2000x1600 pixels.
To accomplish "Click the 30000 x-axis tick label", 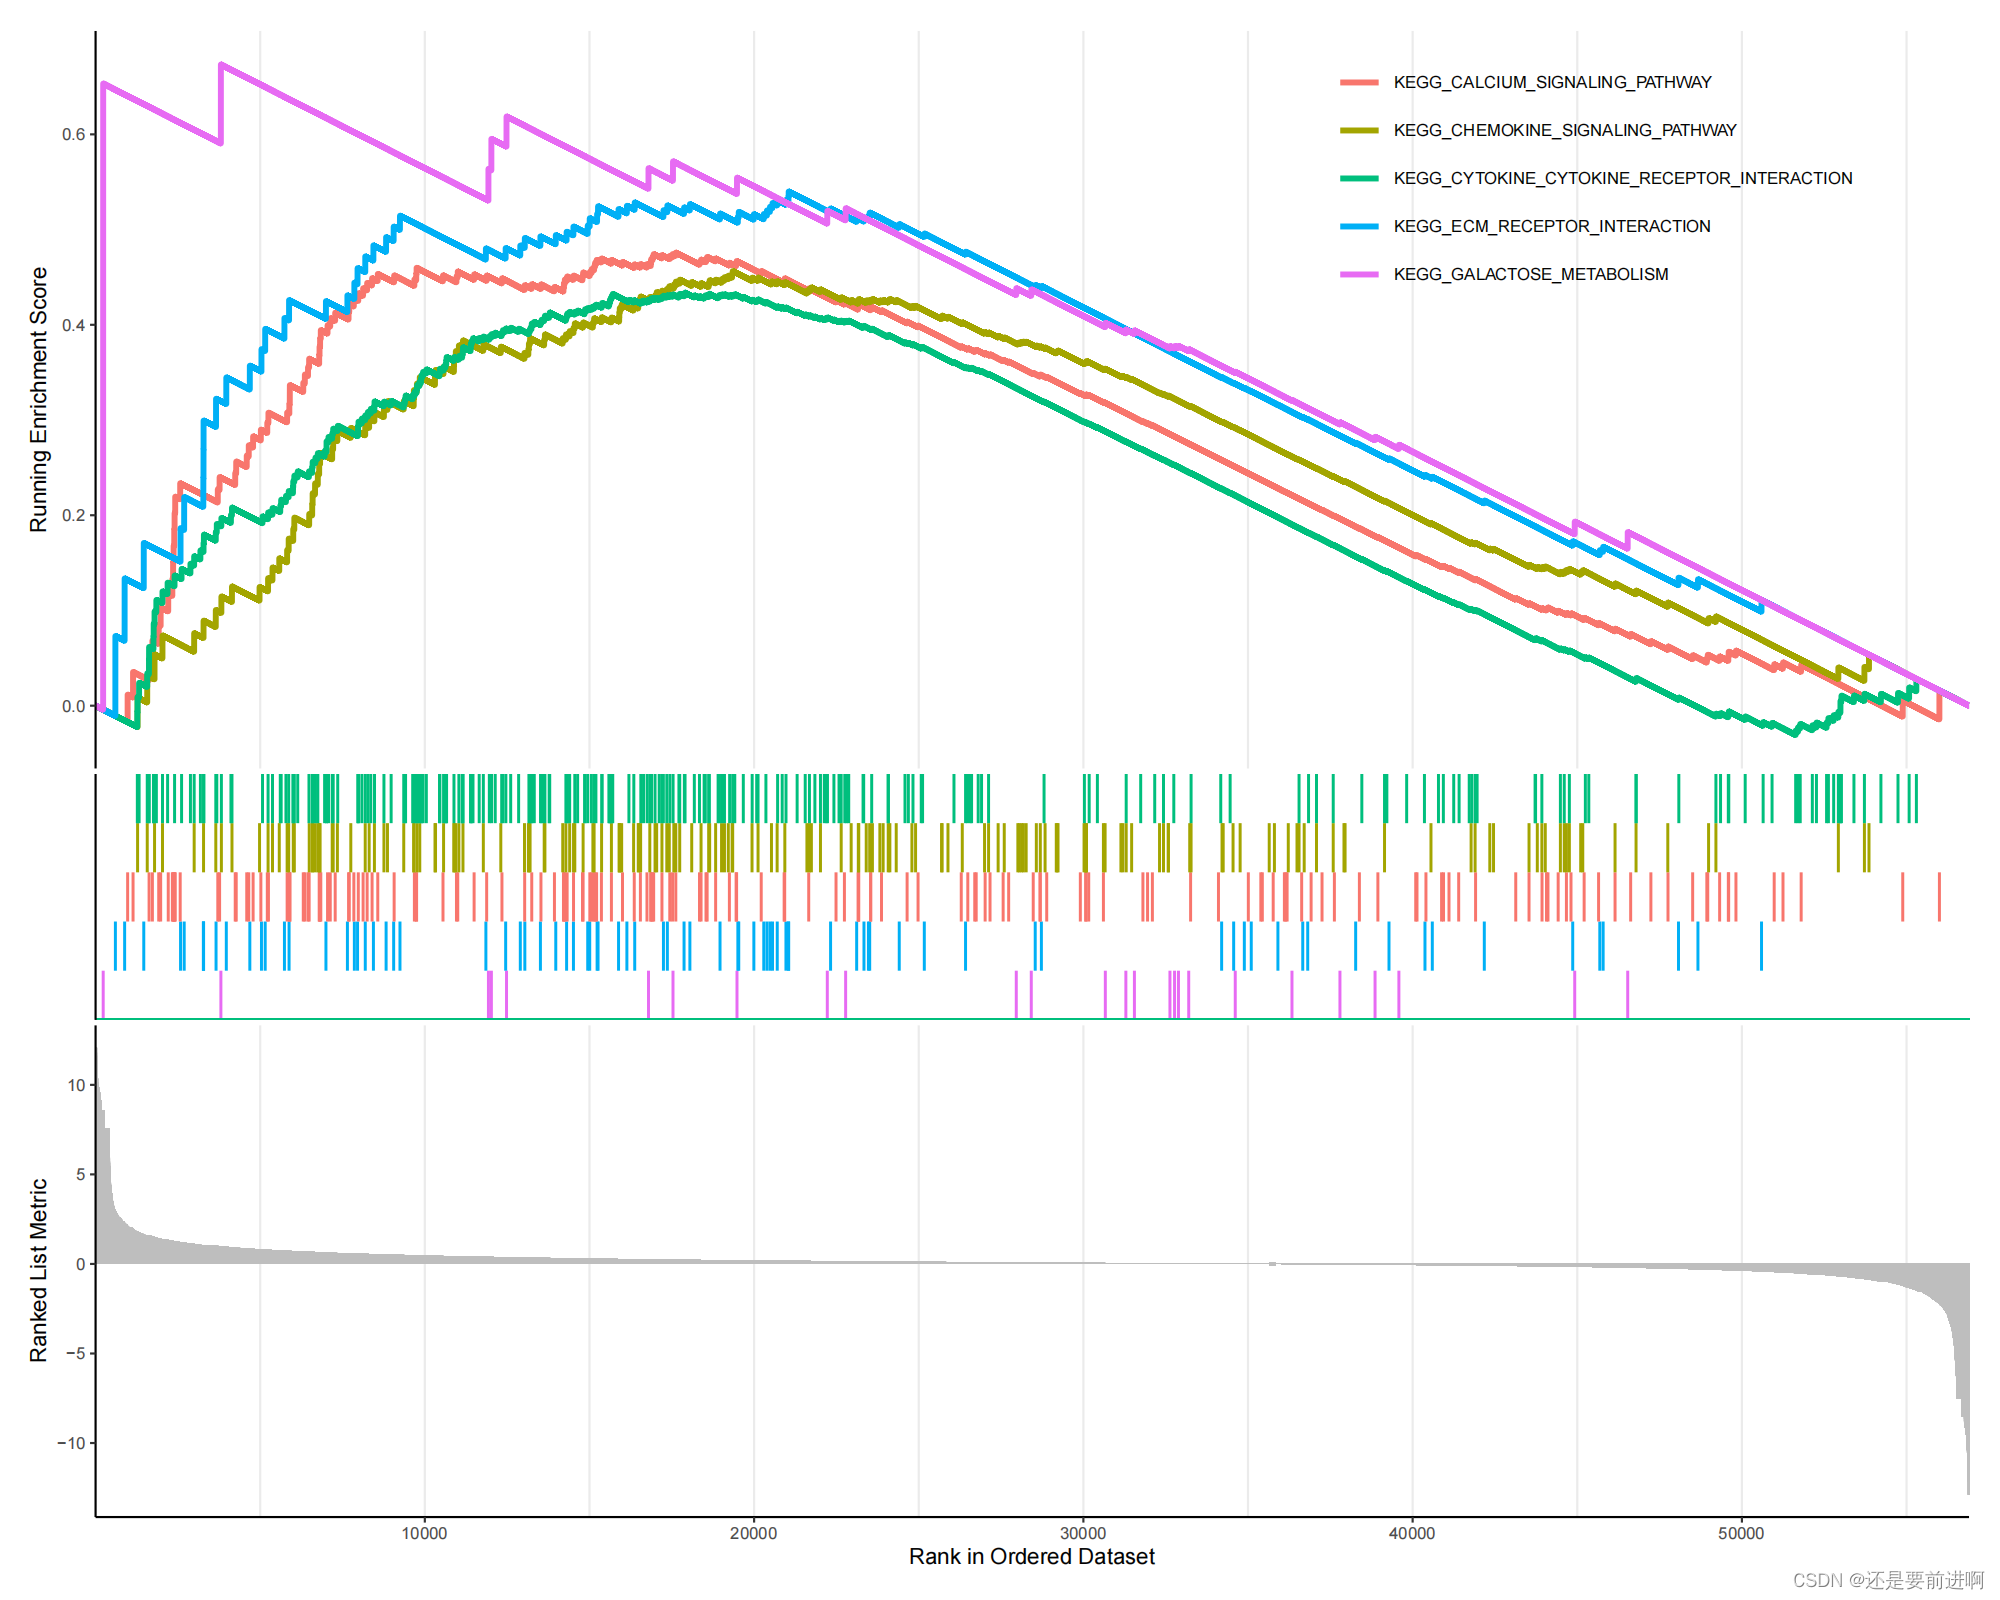I will (x=1082, y=1533).
